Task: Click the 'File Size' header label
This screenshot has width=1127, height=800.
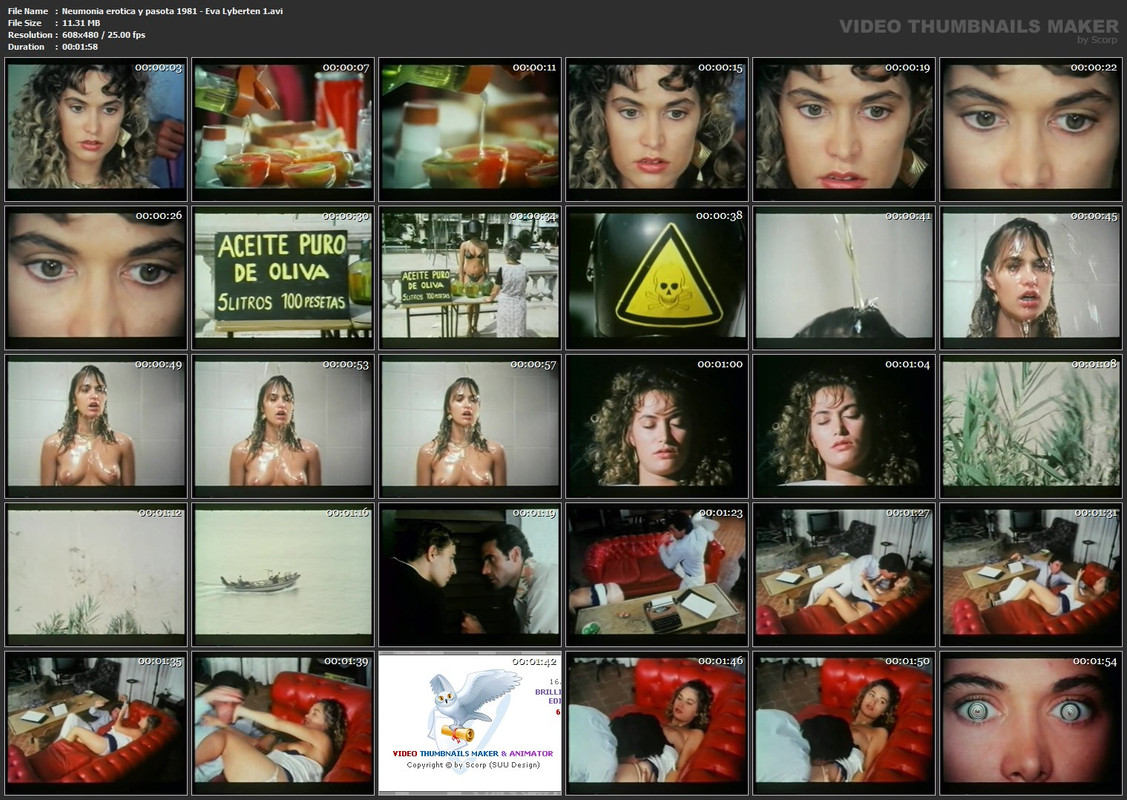Action: 24,23
